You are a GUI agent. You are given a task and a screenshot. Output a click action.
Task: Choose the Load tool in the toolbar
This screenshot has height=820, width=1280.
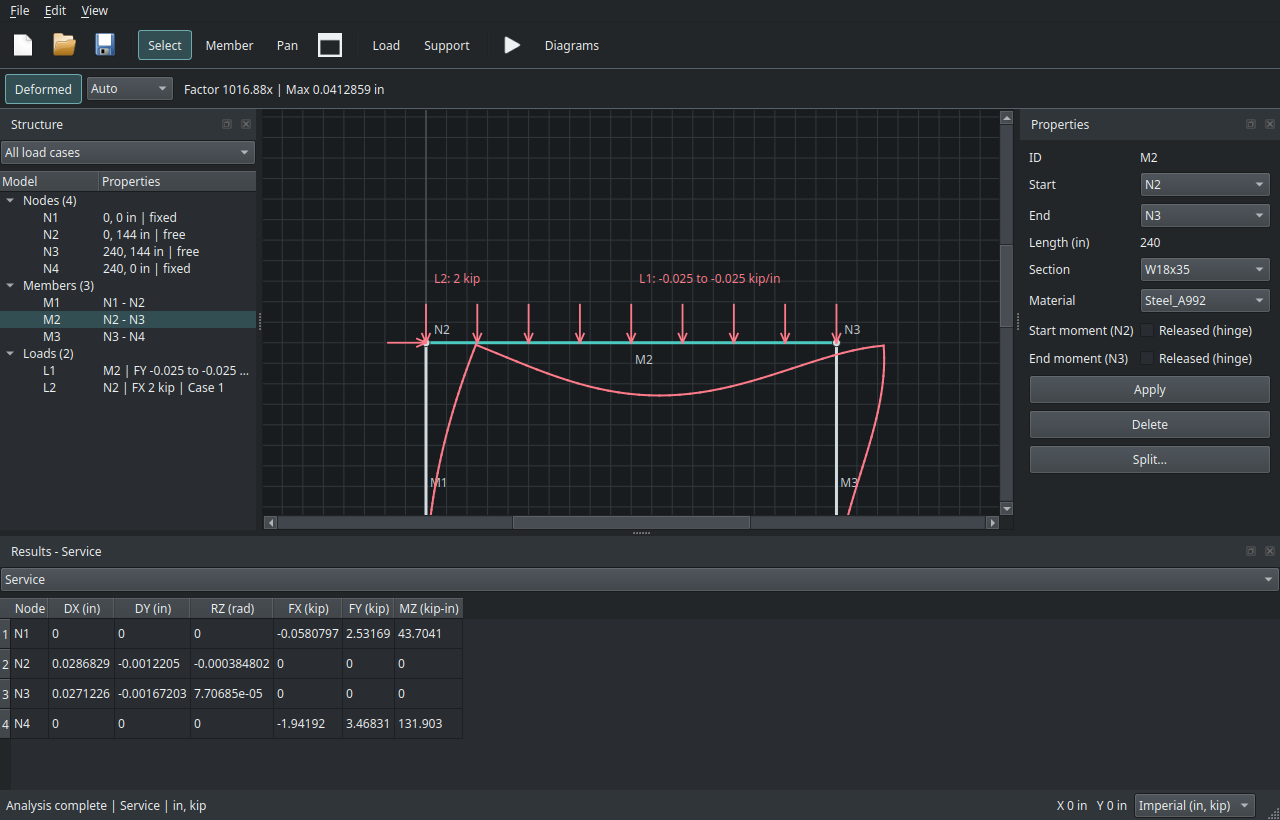tap(386, 45)
